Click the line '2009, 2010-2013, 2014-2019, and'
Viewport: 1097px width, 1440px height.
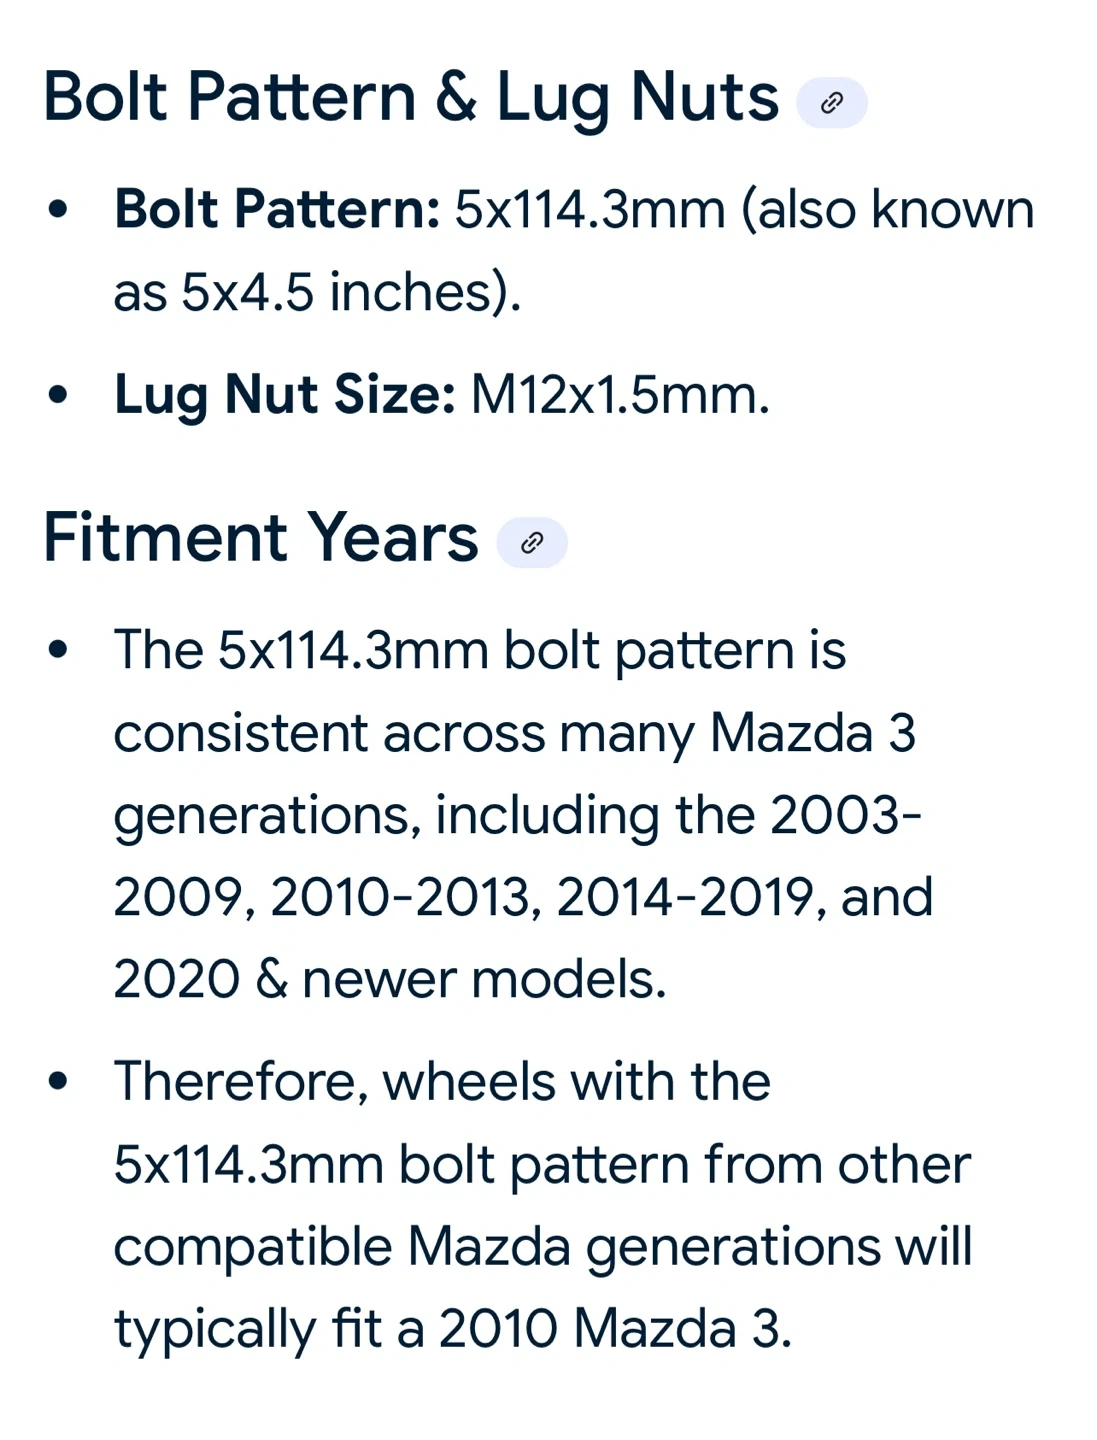(523, 897)
